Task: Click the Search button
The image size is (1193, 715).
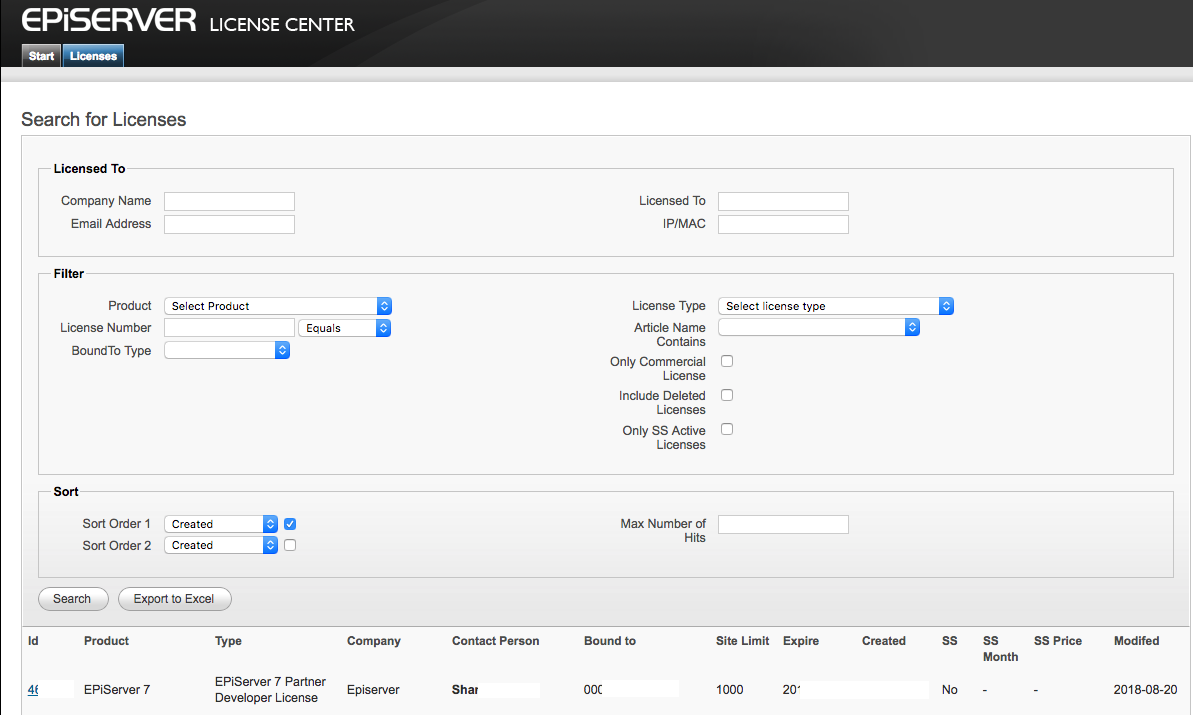Action: click(x=73, y=599)
